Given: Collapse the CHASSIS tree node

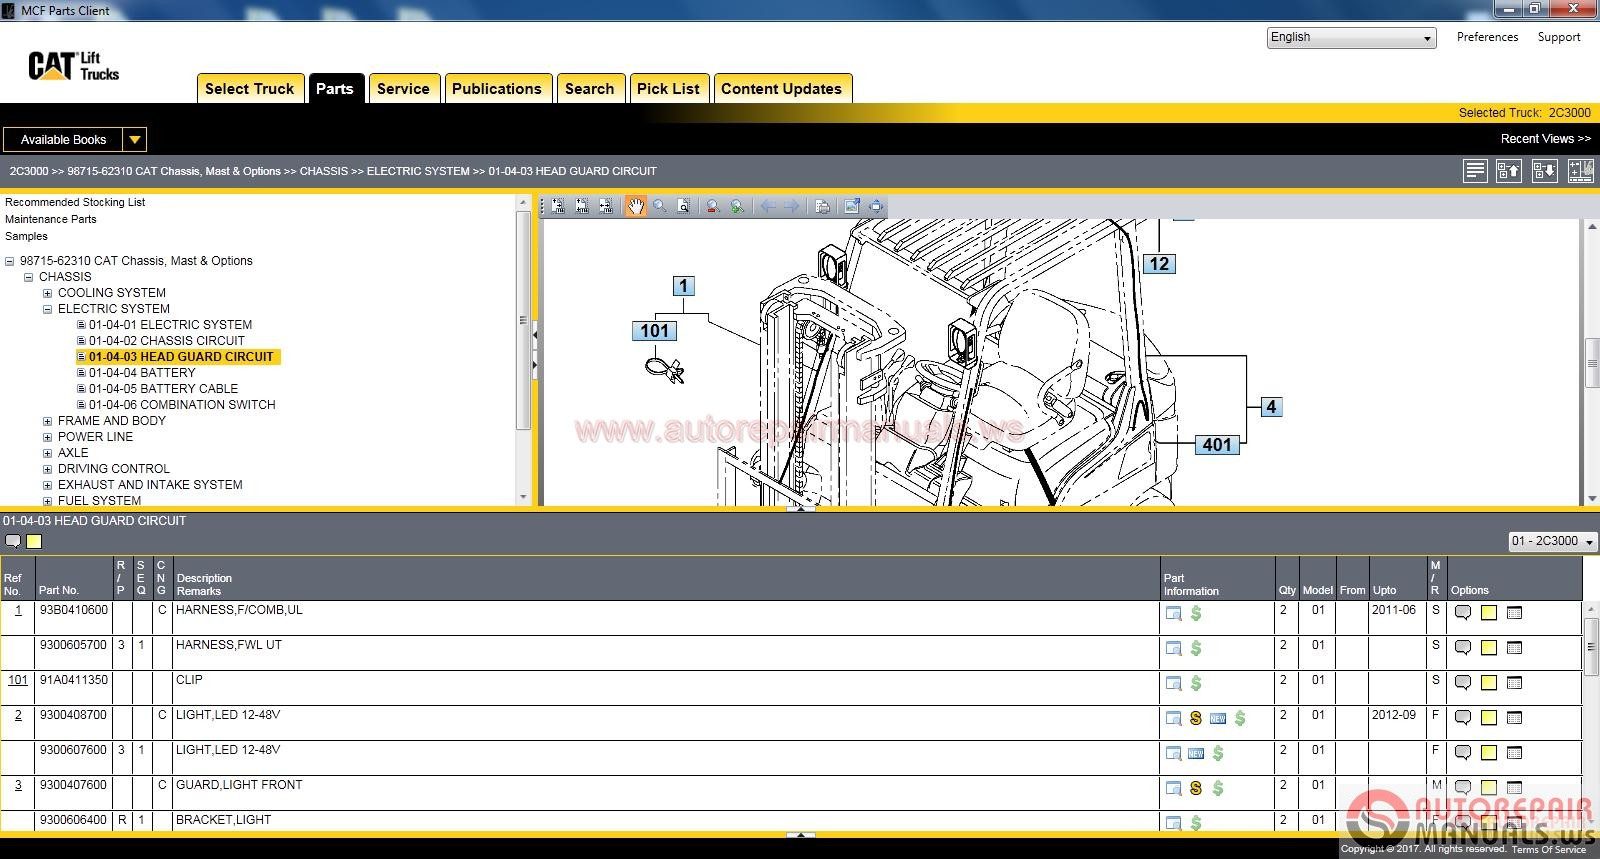Looking at the screenshot, I should pyautogui.click(x=28, y=277).
